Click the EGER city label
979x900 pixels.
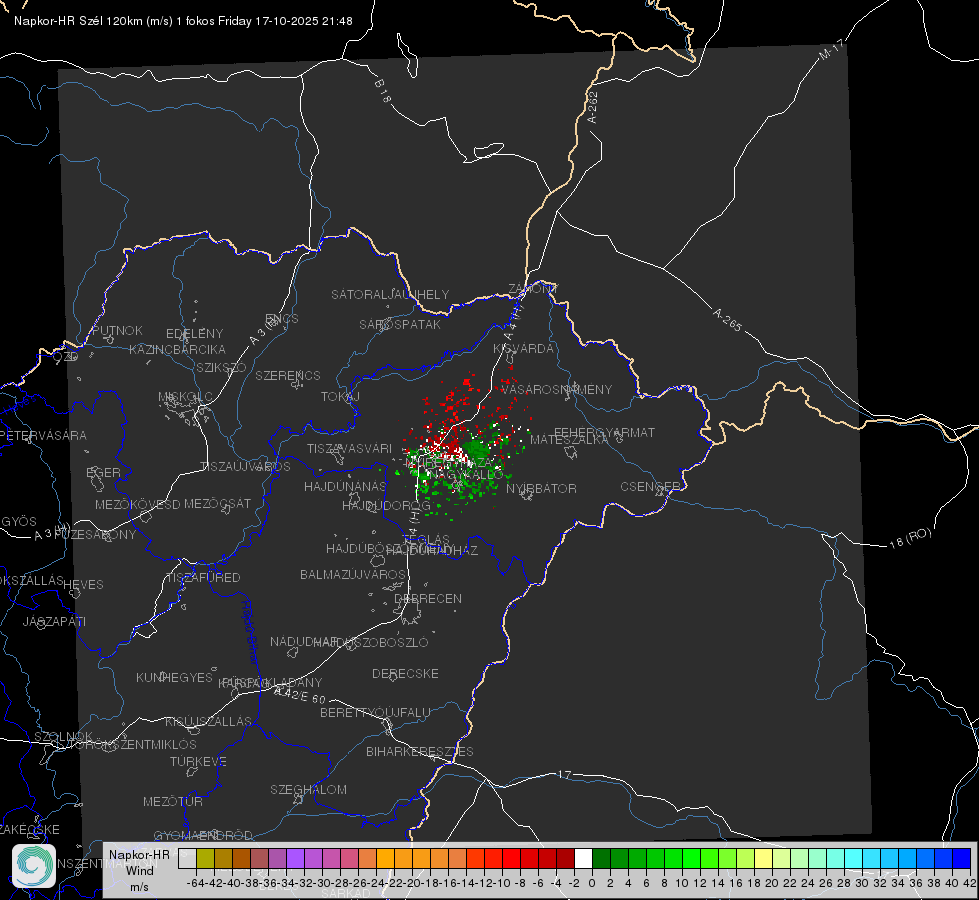(x=103, y=473)
